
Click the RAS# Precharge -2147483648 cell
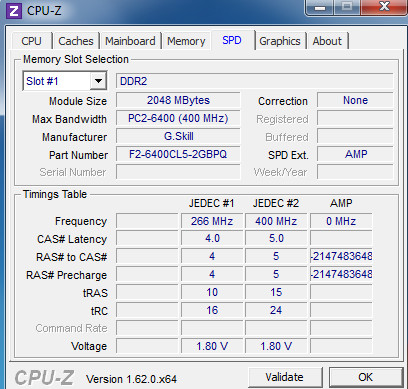341,274
